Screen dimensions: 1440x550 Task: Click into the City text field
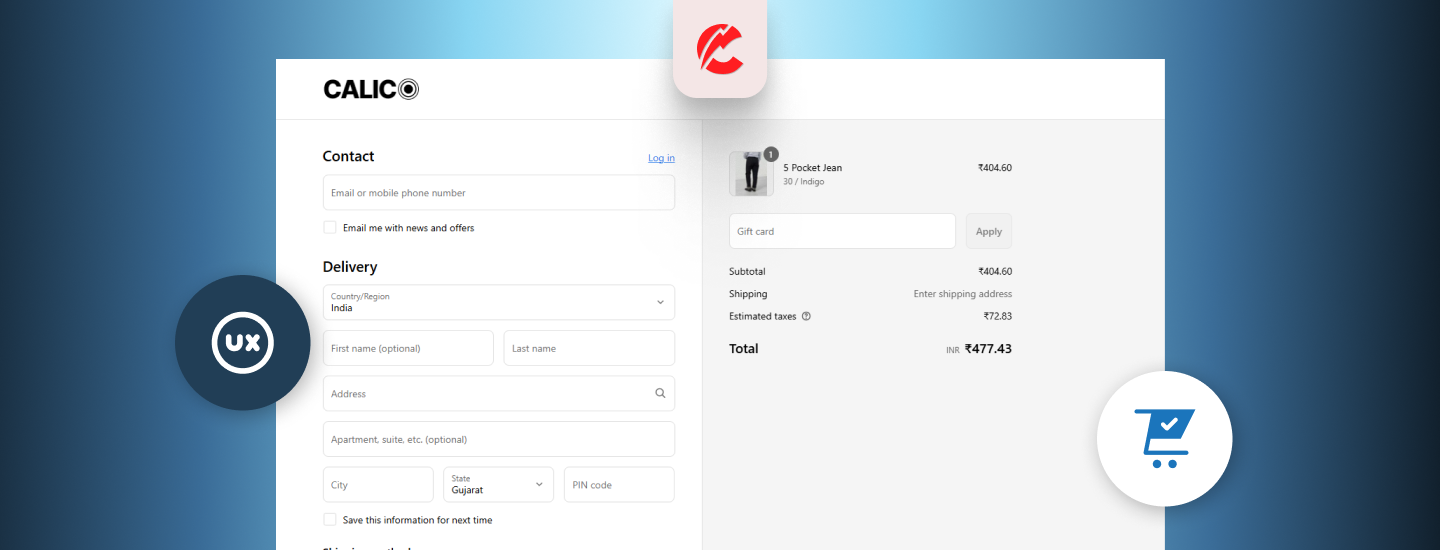[378, 484]
